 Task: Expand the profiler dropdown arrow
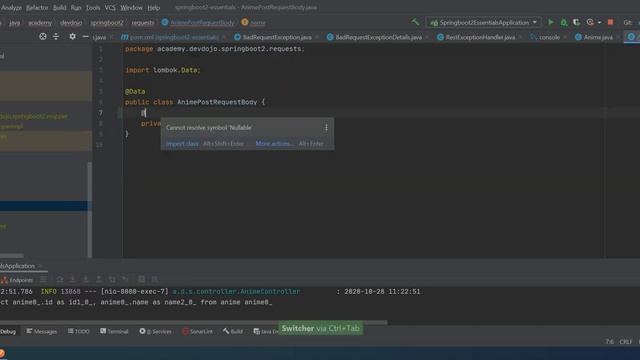(599, 23)
